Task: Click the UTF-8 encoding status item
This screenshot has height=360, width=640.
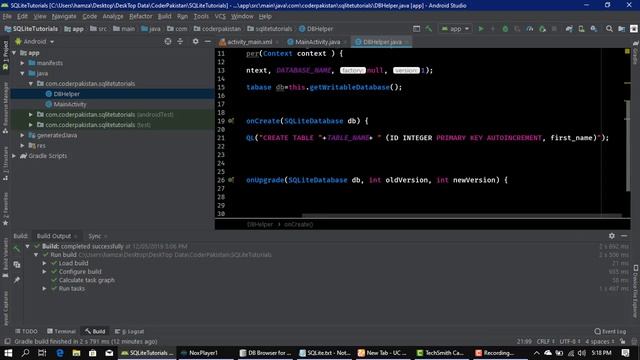Action: (x=570, y=341)
